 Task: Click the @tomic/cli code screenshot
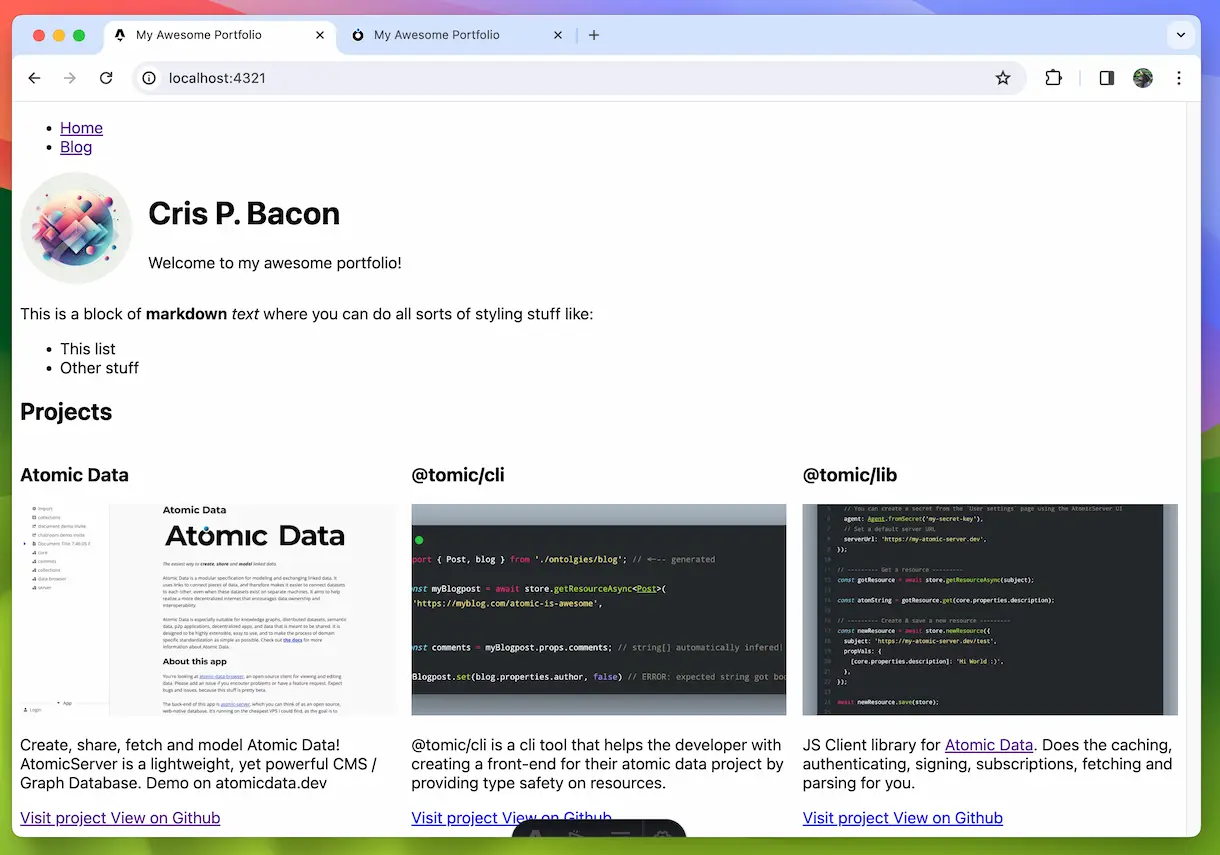click(x=599, y=610)
